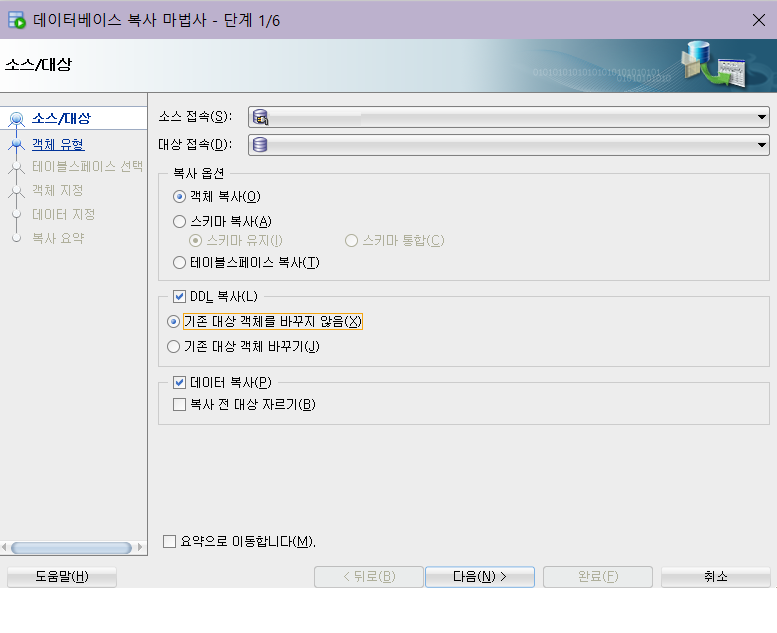This screenshot has width=777, height=633.
Task: Open the 소스 접속(S) dropdown arrow
Action: pos(762,117)
